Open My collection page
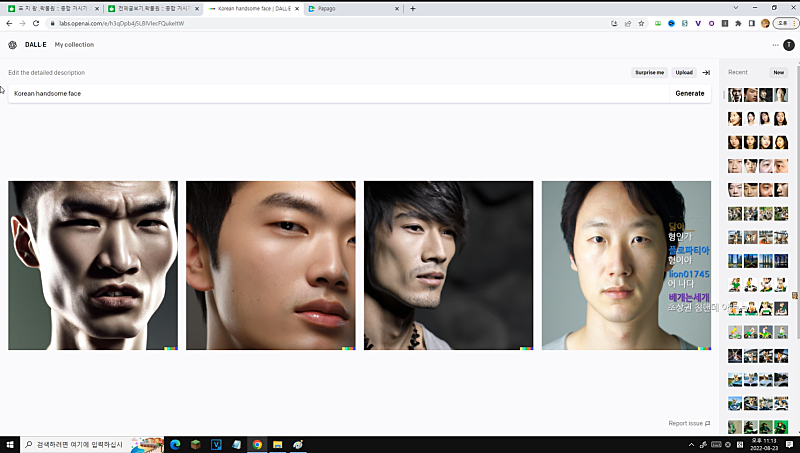Screen dimensions: 800x453 click(x=74, y=45)
